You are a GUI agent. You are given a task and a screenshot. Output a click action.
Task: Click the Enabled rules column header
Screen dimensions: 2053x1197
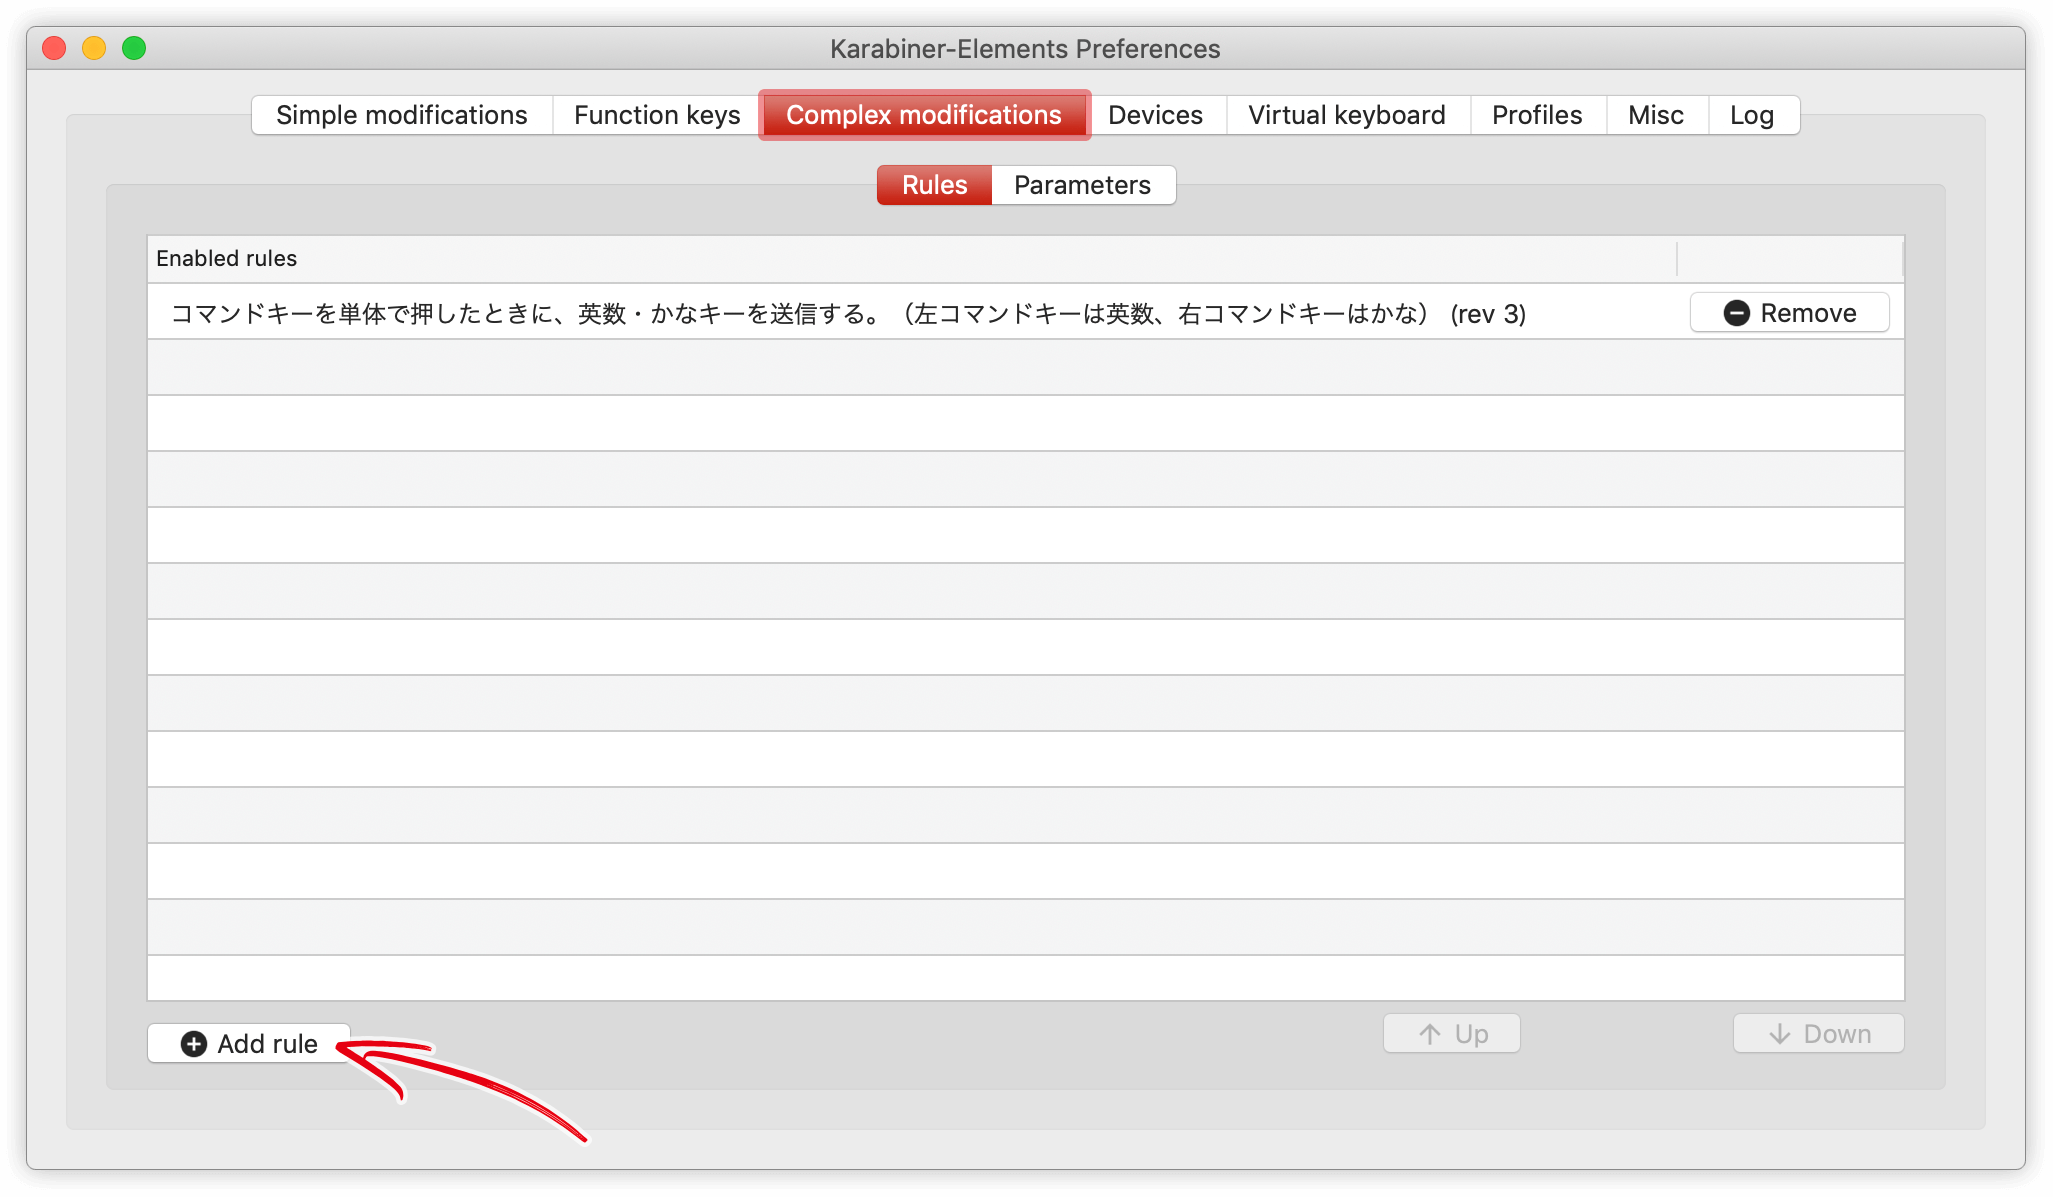pos(912,258)
